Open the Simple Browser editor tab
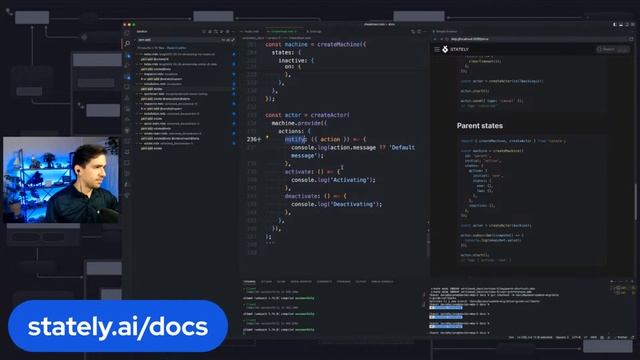 pyautogui.click(x=446, y=31)
